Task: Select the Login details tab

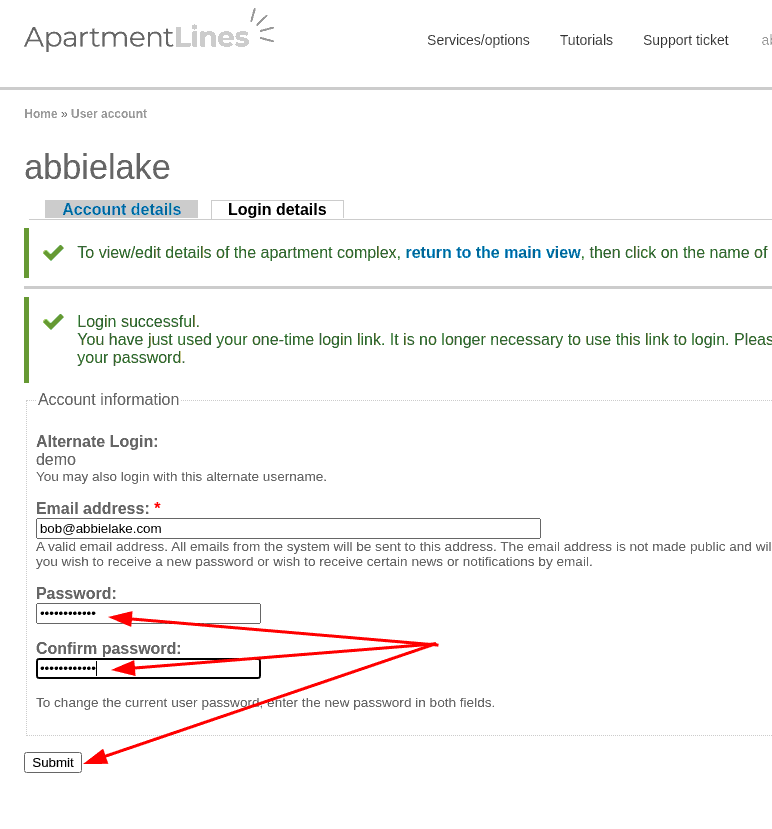Action: pos(277,209)
